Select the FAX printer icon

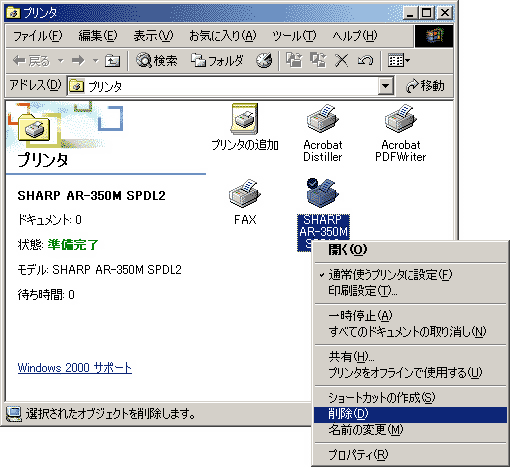click(245, 202)
